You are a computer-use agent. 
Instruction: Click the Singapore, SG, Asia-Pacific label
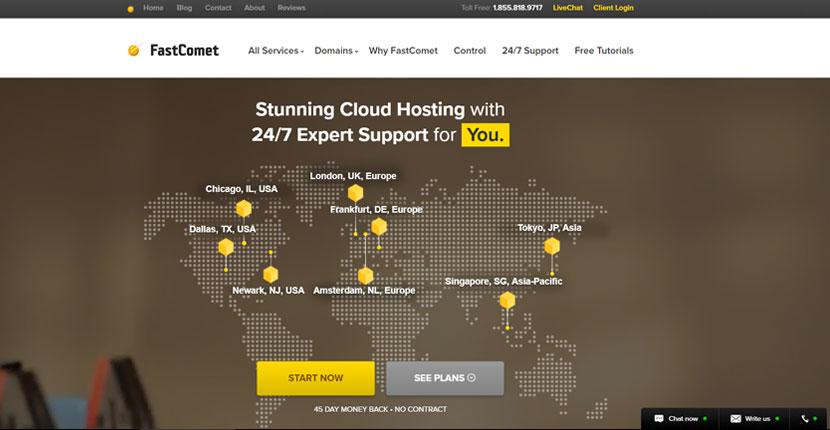pyautogui.click(x=503, y=281)
